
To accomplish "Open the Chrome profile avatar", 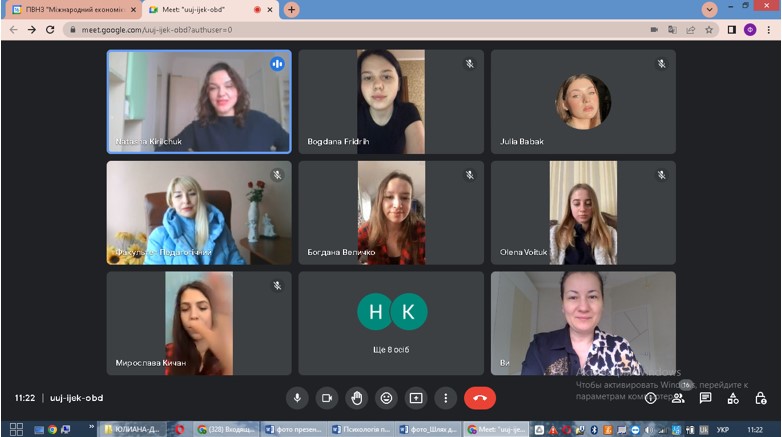I will pyautogui.click(x=750, y=30).
